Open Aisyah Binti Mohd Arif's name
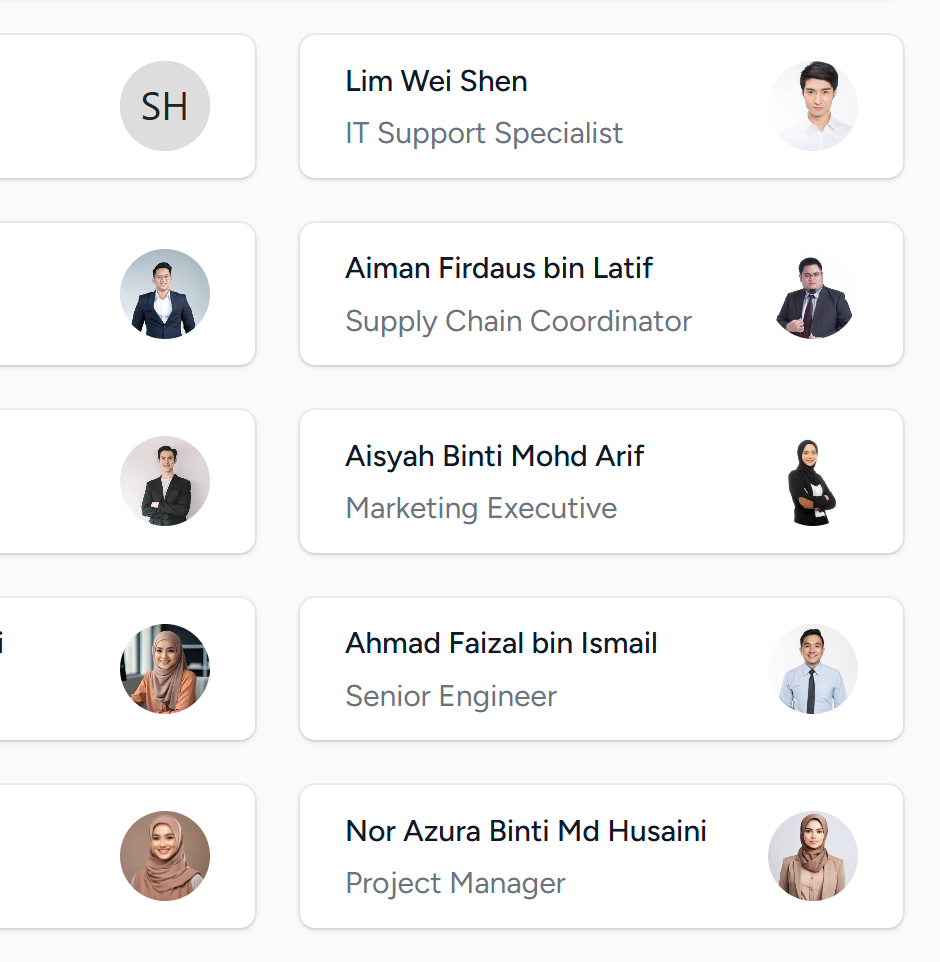The width and height of the screenshot is (940, 962). (x=494, y=456)
